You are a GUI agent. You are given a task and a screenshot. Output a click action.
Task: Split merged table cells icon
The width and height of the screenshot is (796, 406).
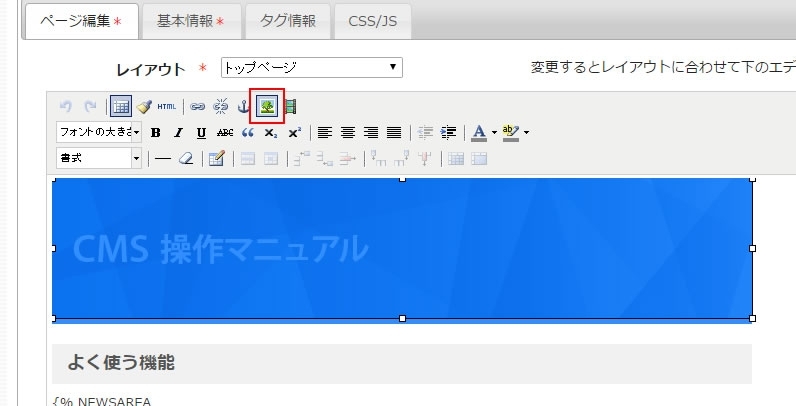point(456,159)
